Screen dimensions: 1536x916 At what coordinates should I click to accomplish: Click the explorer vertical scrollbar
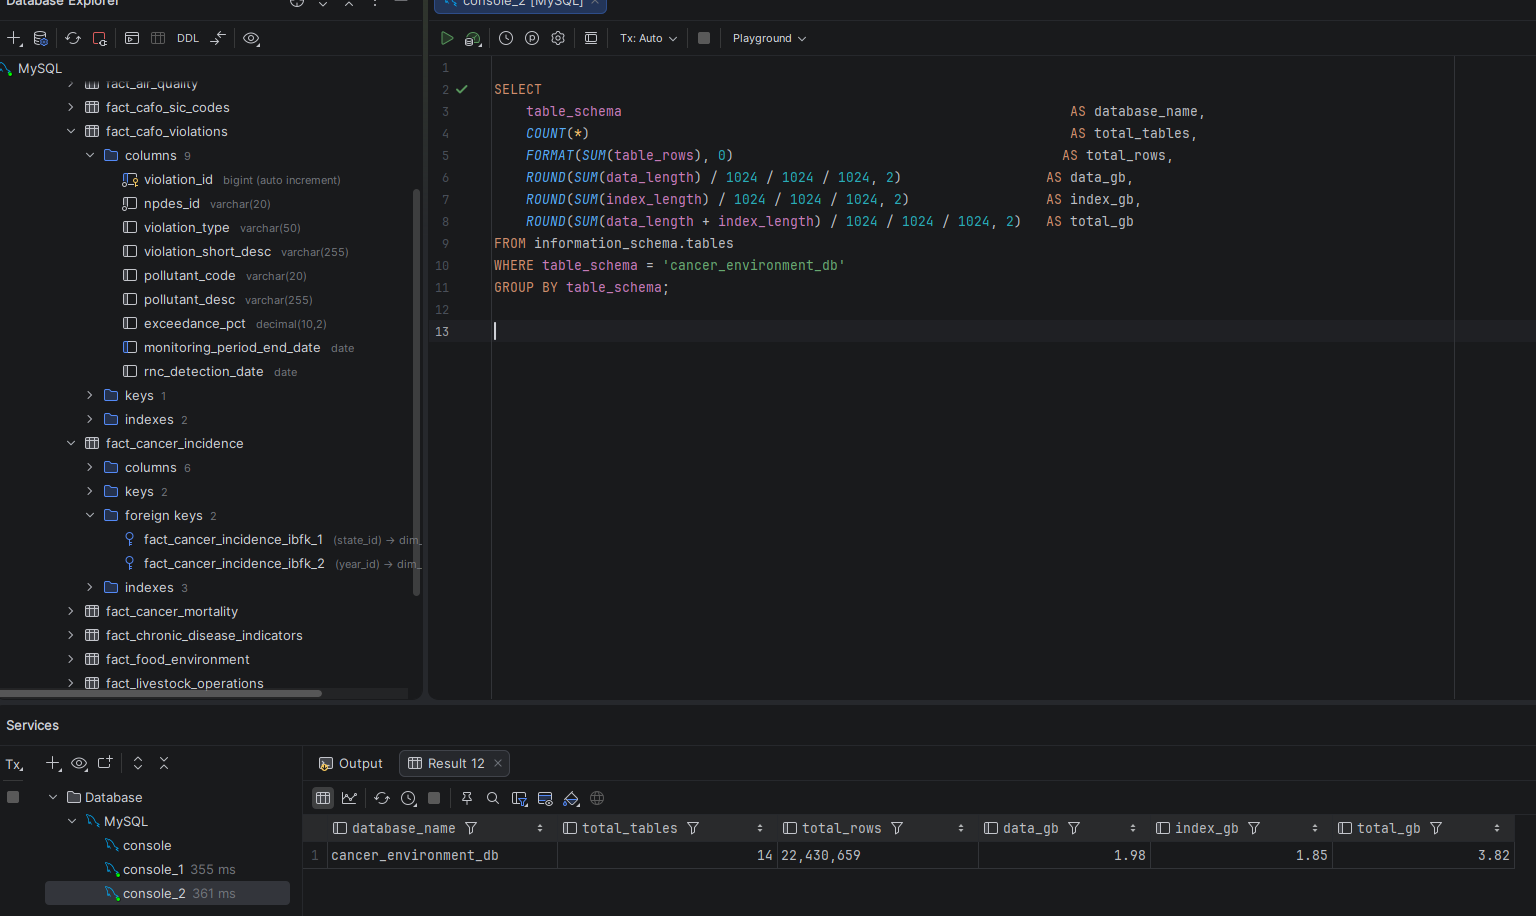(416, 392)
